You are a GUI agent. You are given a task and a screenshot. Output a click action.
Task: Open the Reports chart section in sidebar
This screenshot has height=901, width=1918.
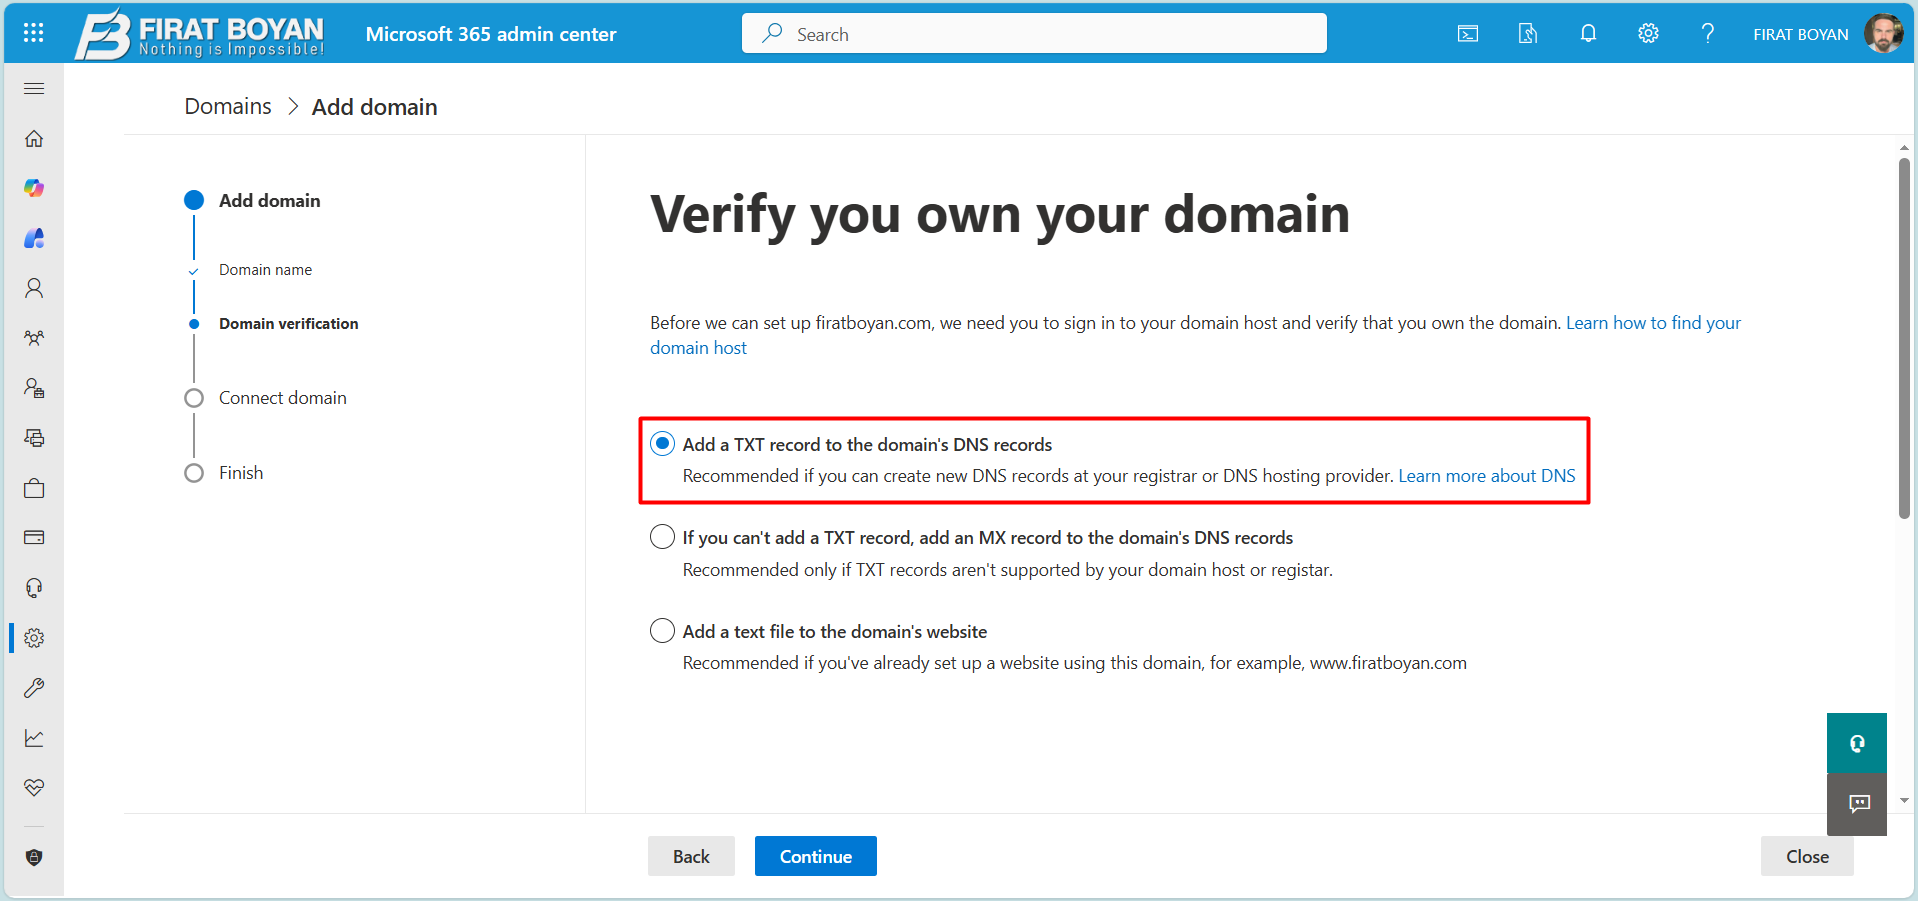click(33, 738)
